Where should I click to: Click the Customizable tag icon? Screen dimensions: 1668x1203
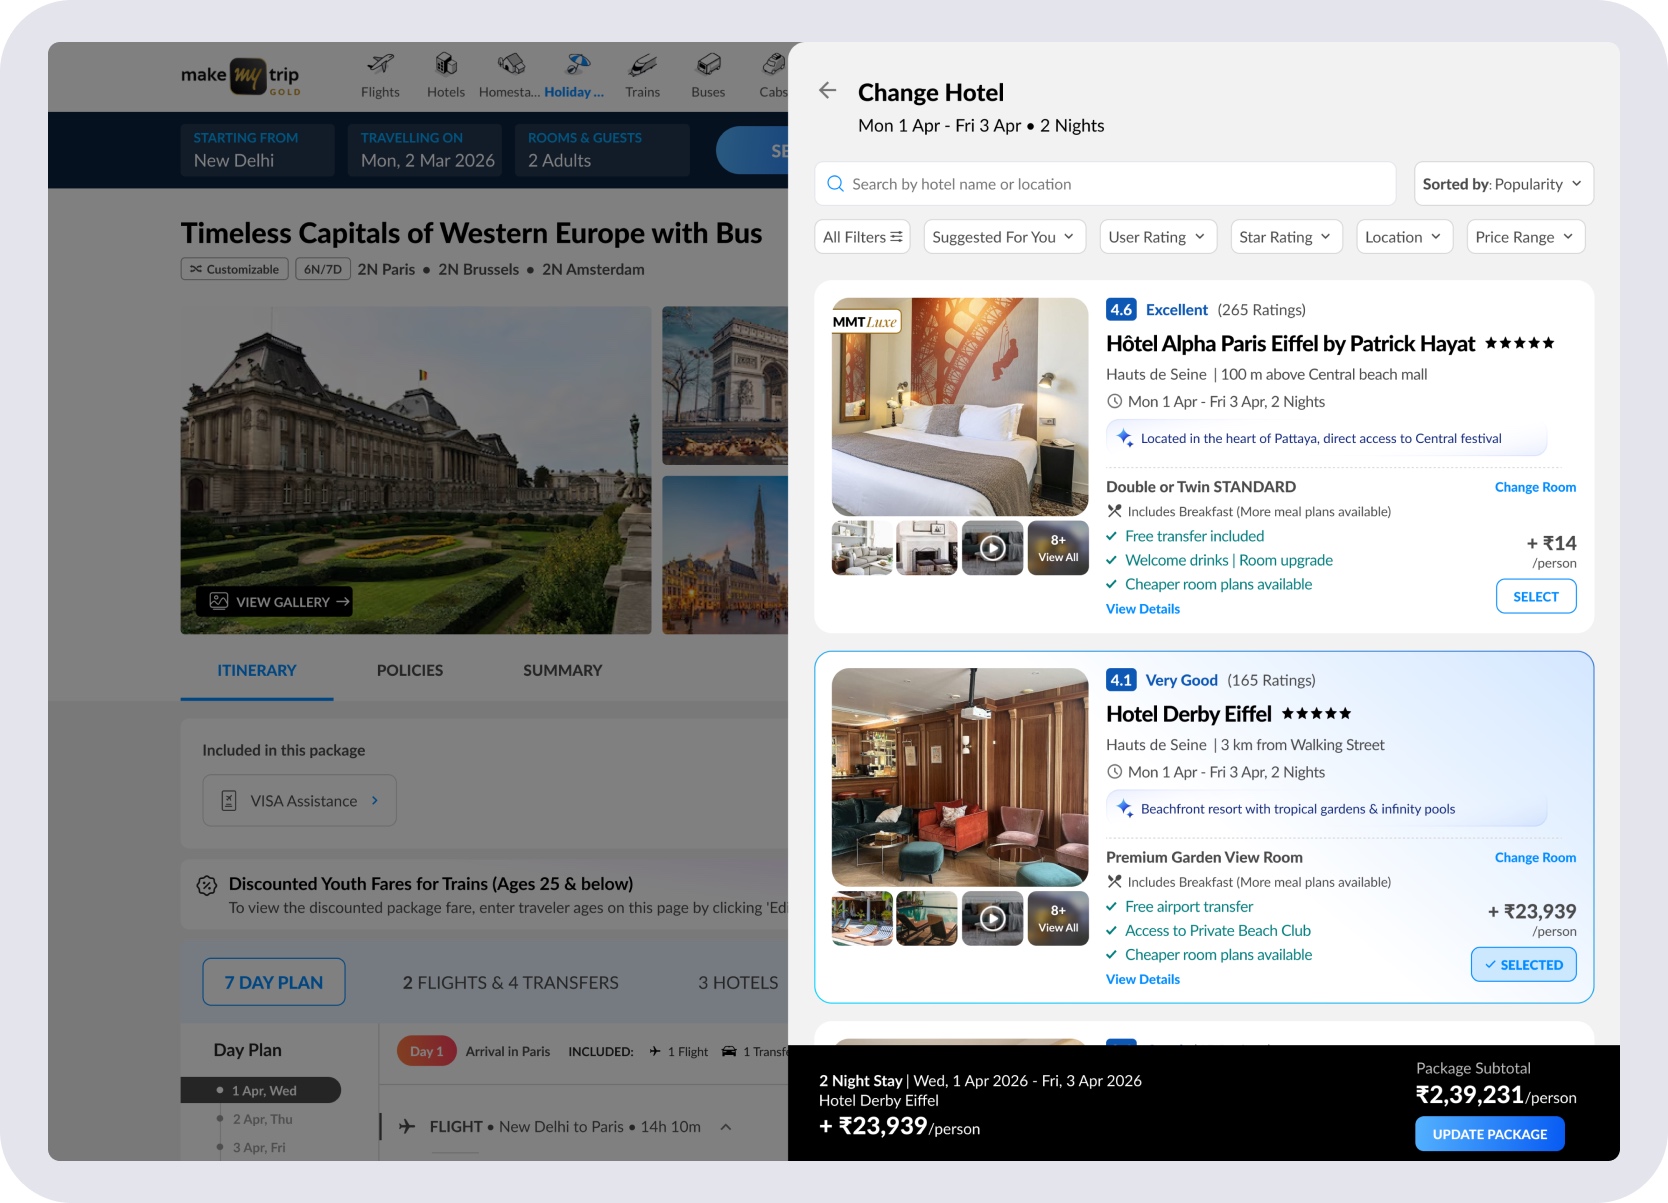click(196, 269)
